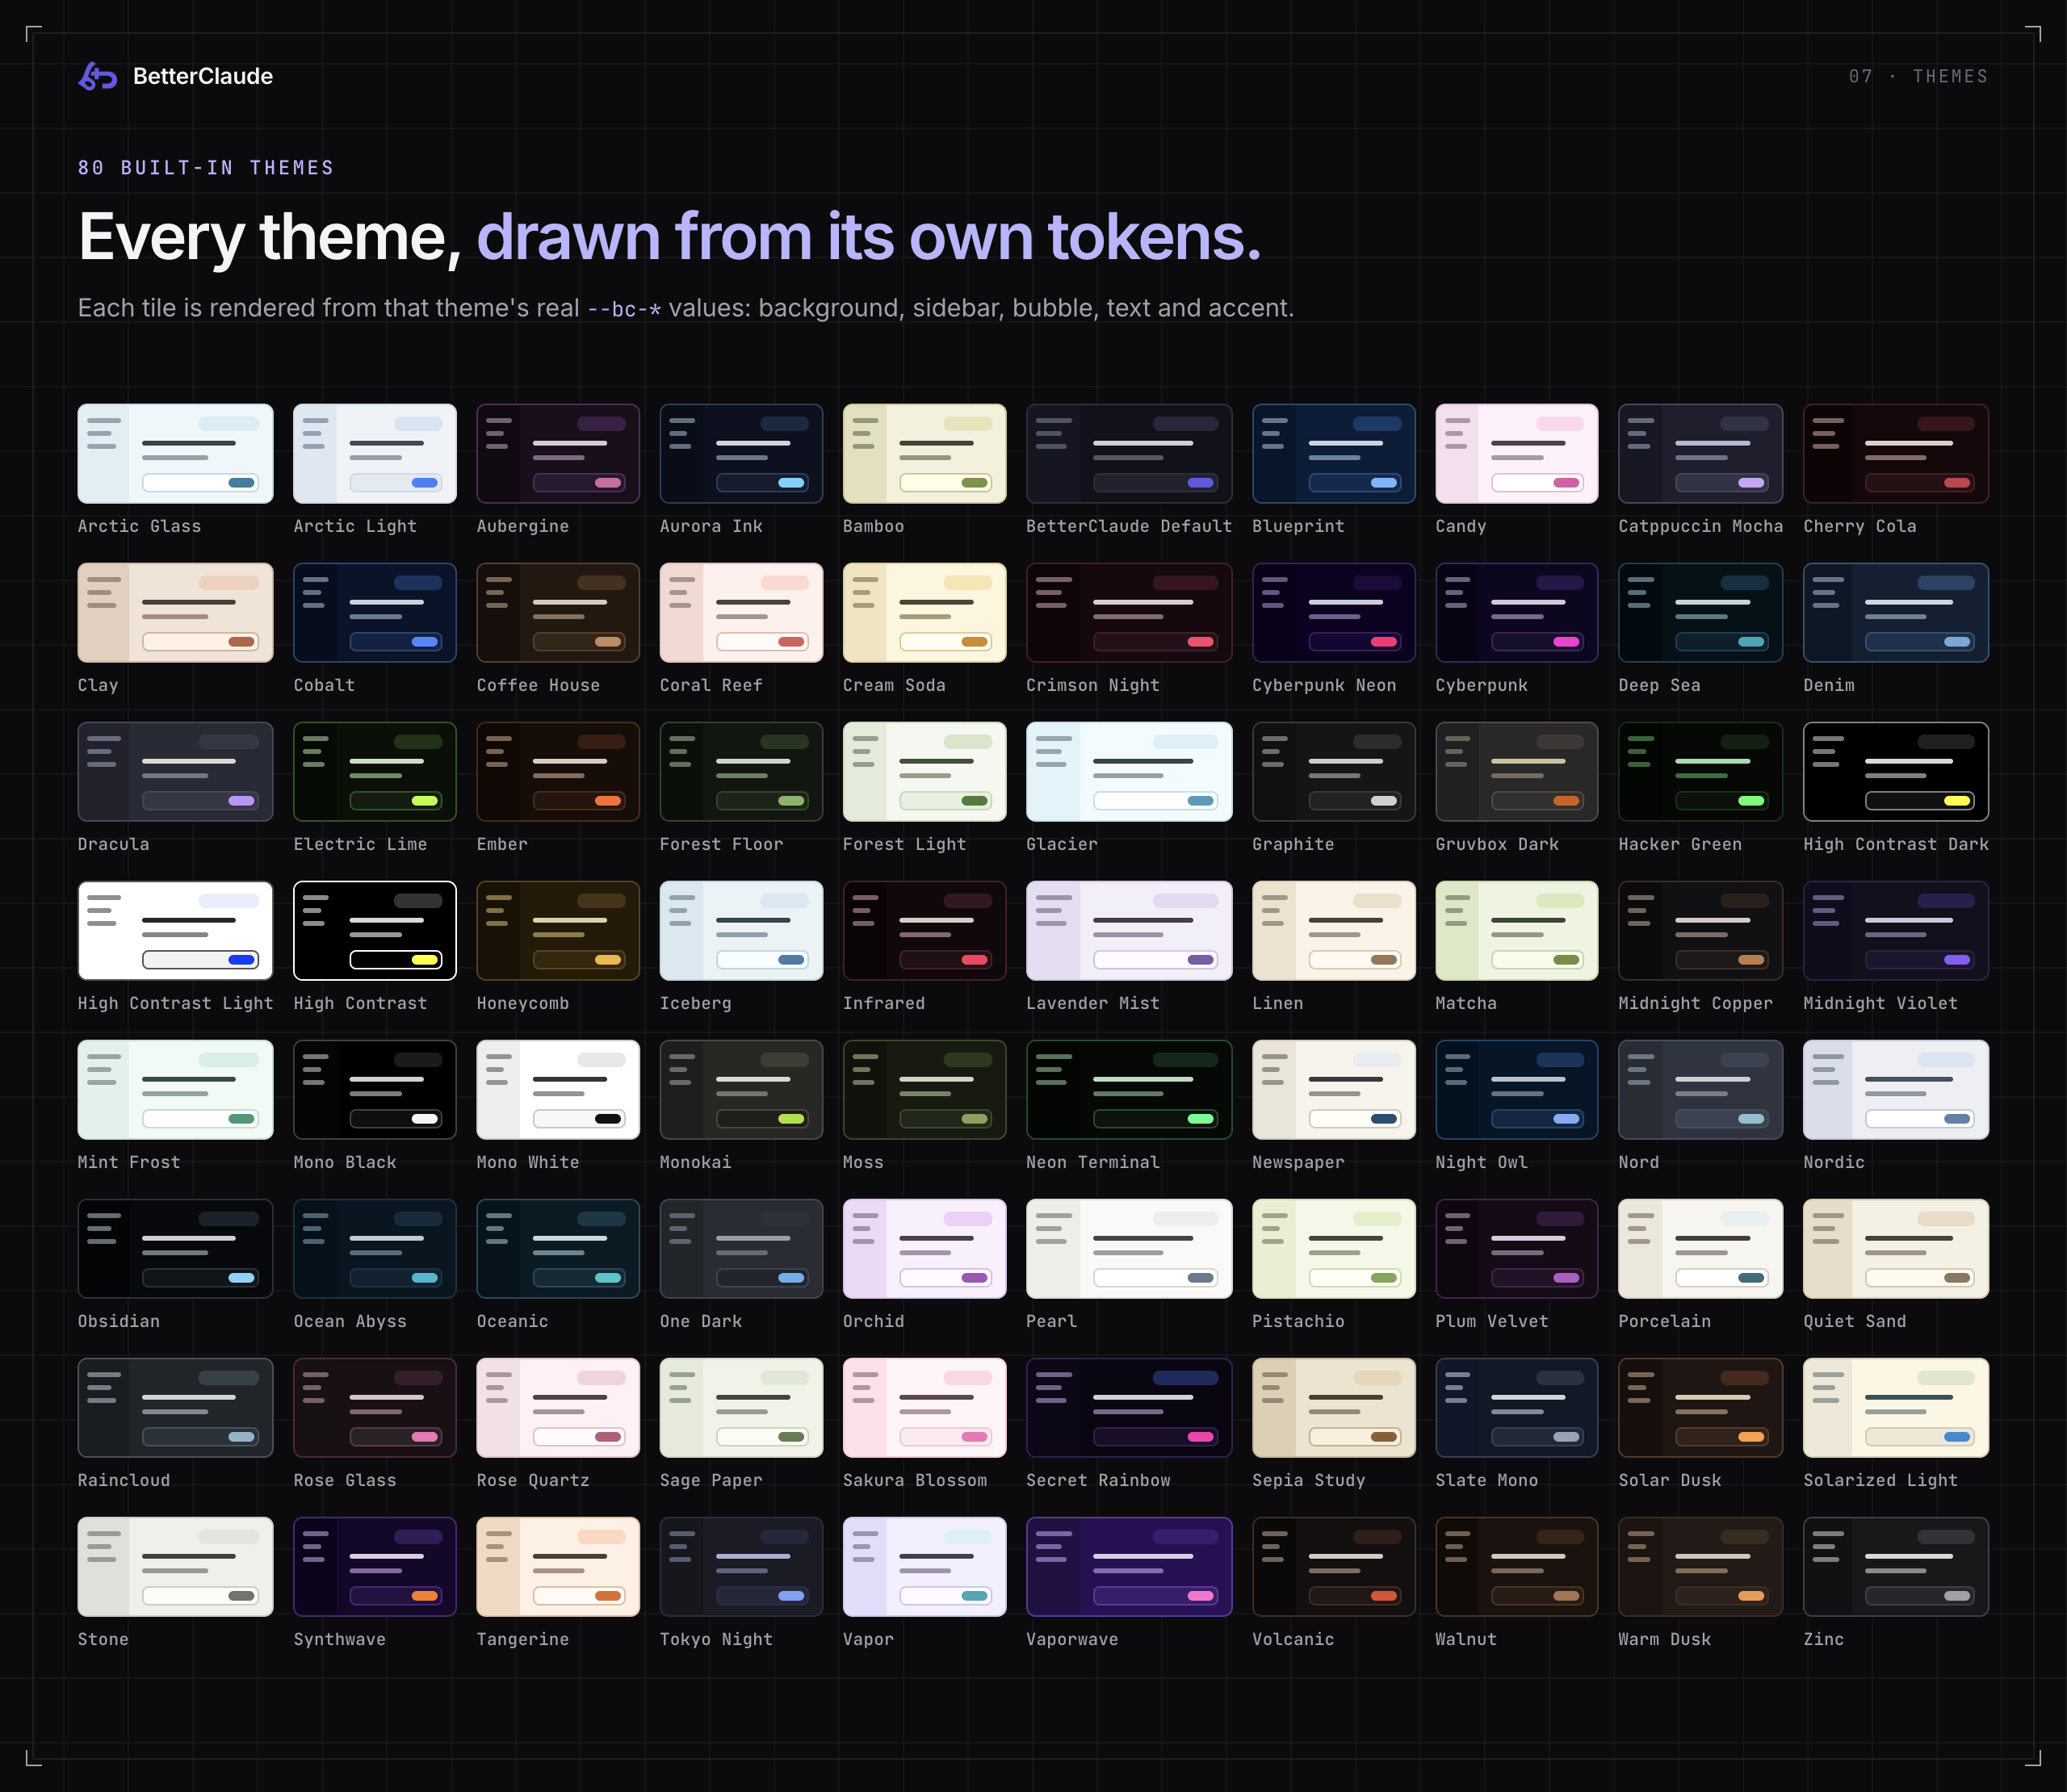Choose the Mono Black theme preview

click(x=375, y=1089)
